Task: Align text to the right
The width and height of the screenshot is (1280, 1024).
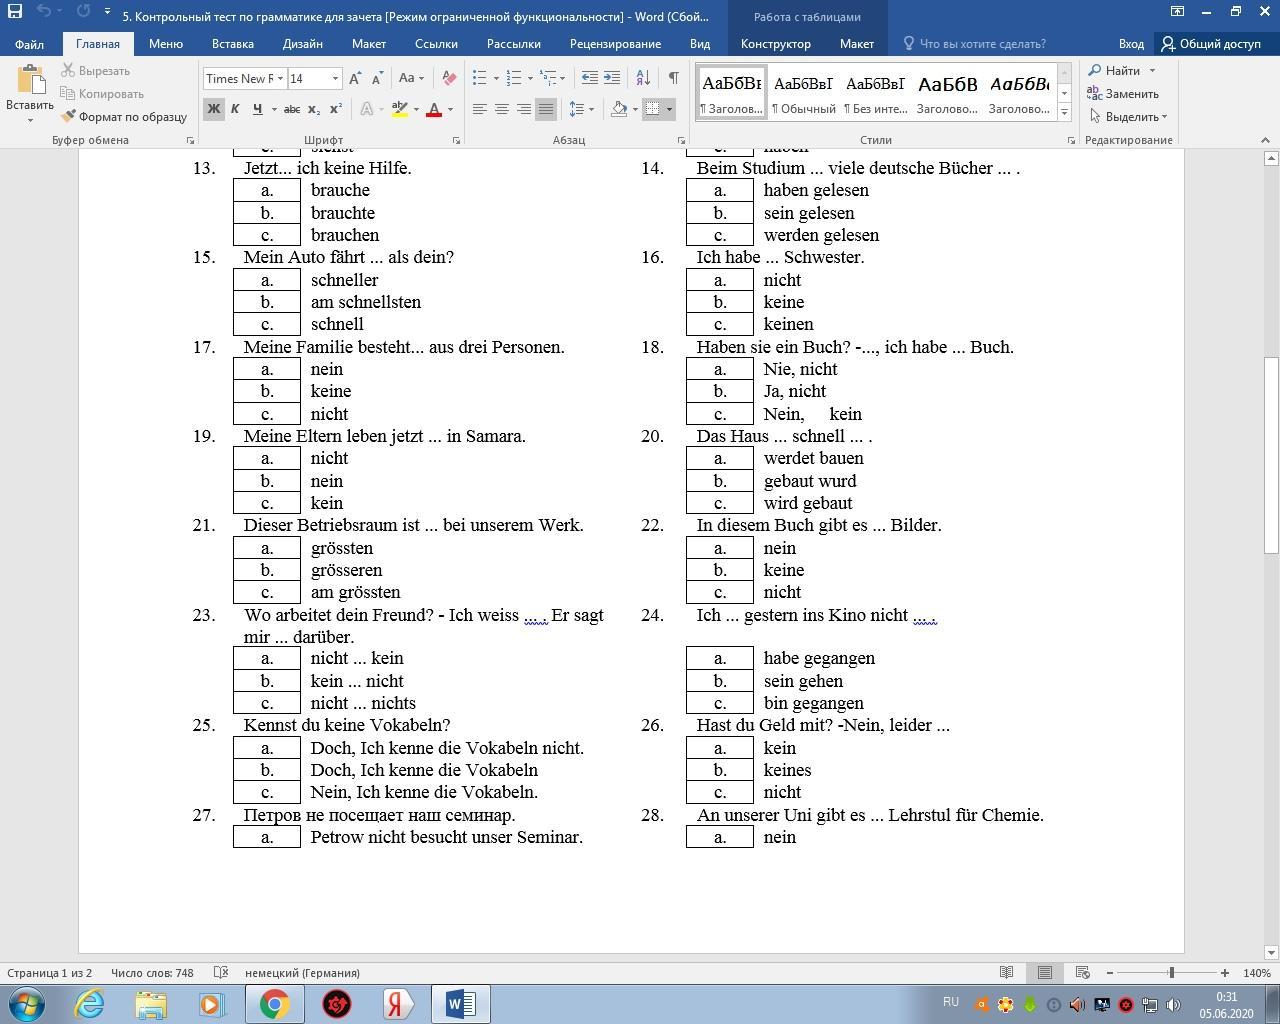Action: [524, 109]
